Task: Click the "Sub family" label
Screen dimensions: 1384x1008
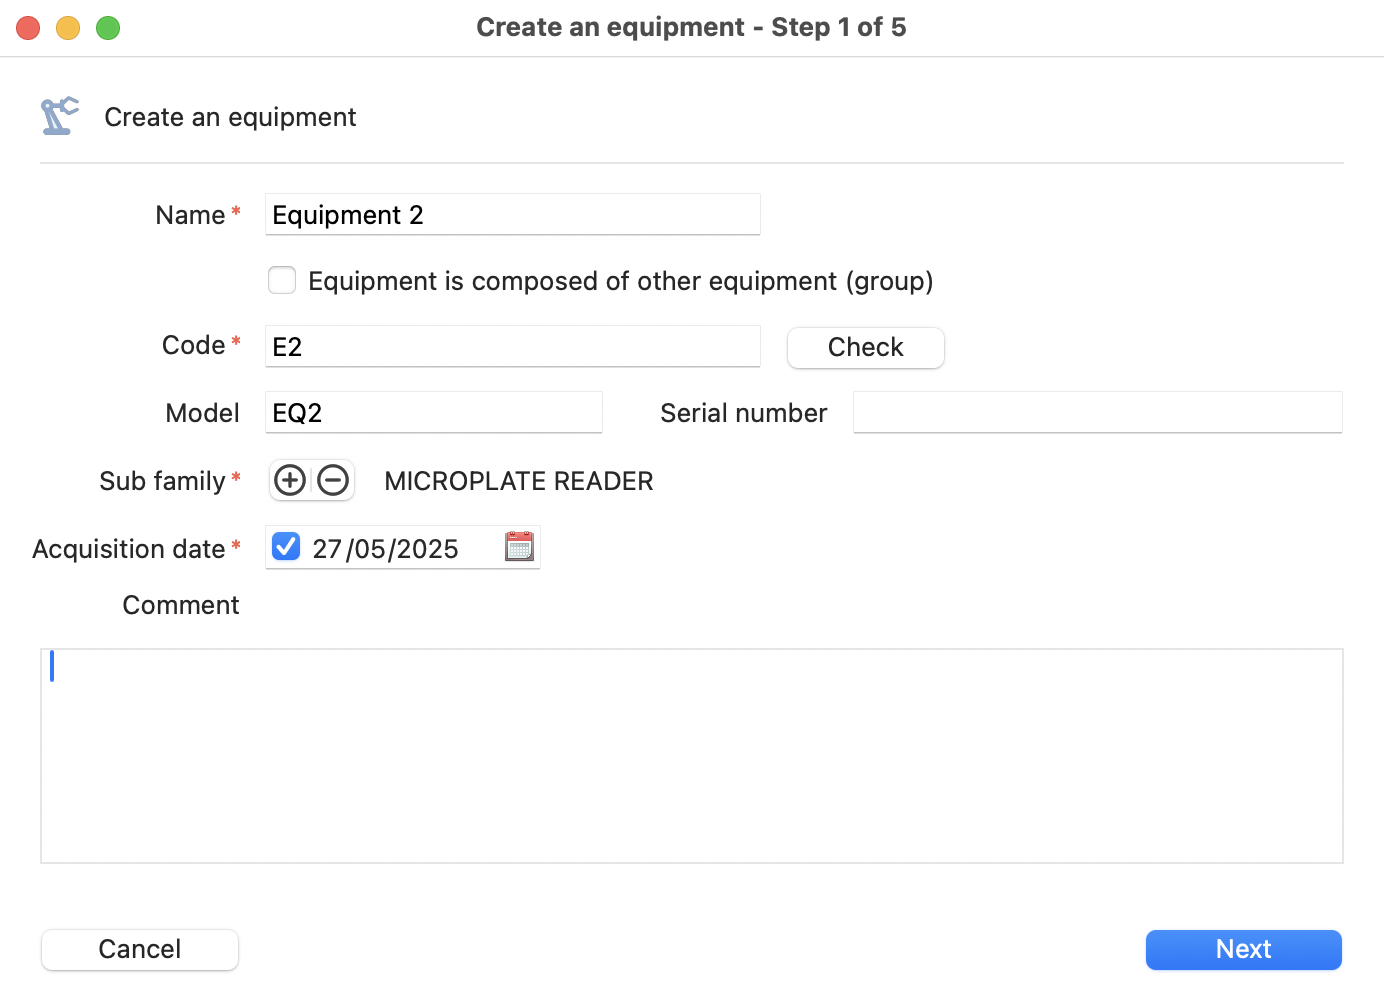Action: click(x=162, y=481)
